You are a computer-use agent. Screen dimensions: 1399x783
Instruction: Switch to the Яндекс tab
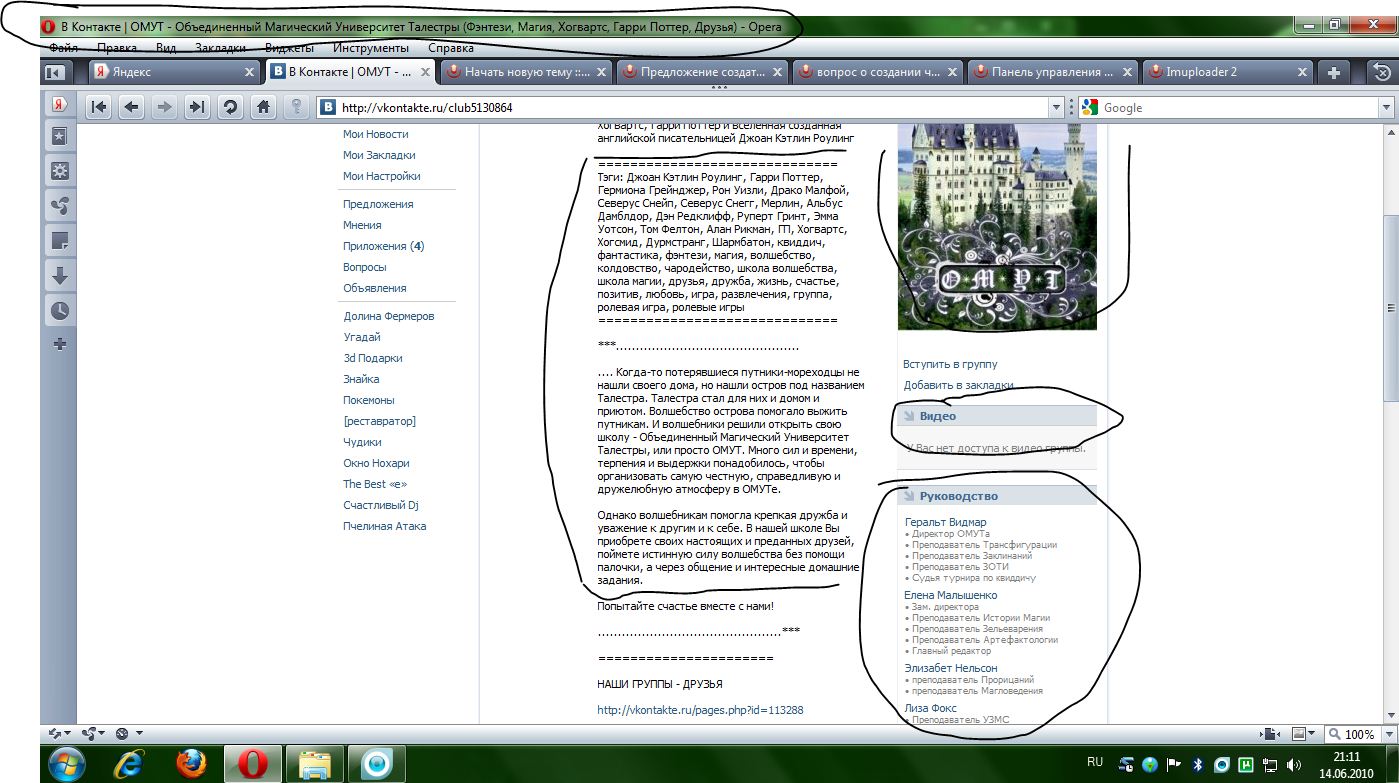click(x=176, y=72)
